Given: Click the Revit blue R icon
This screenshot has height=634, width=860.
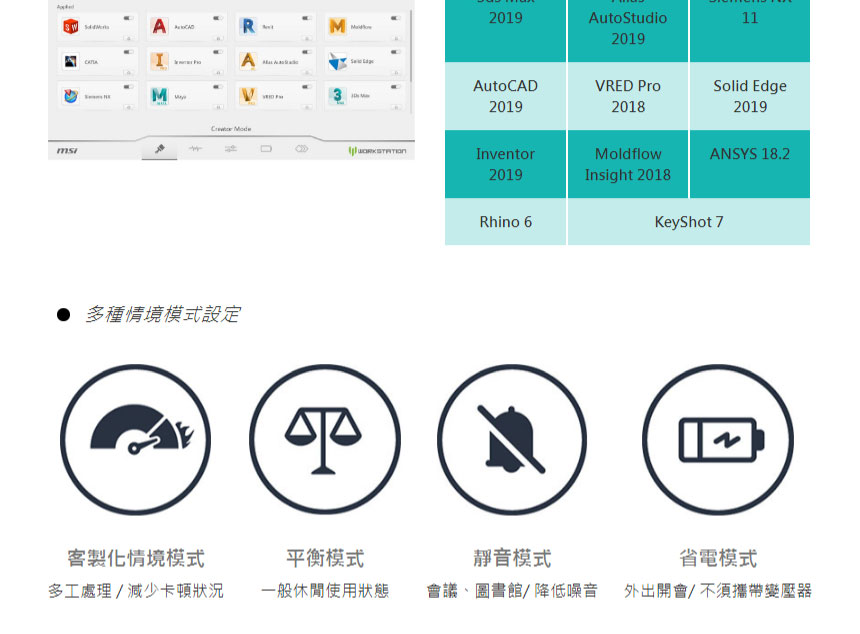Looking at the screenshot, I should (x=248, y=26).
